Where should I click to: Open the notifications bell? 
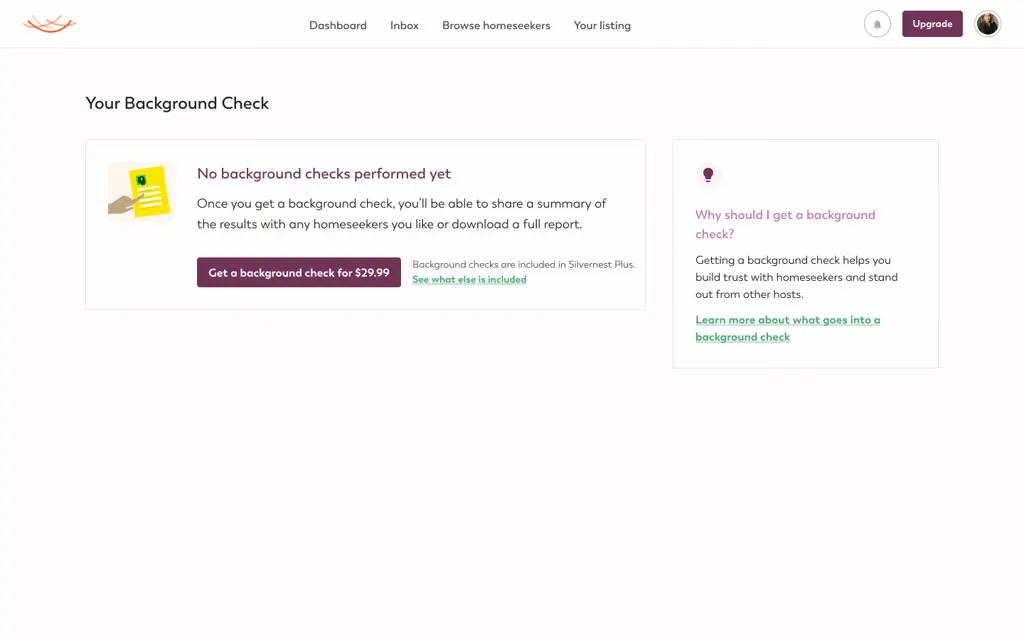(877, 24)
